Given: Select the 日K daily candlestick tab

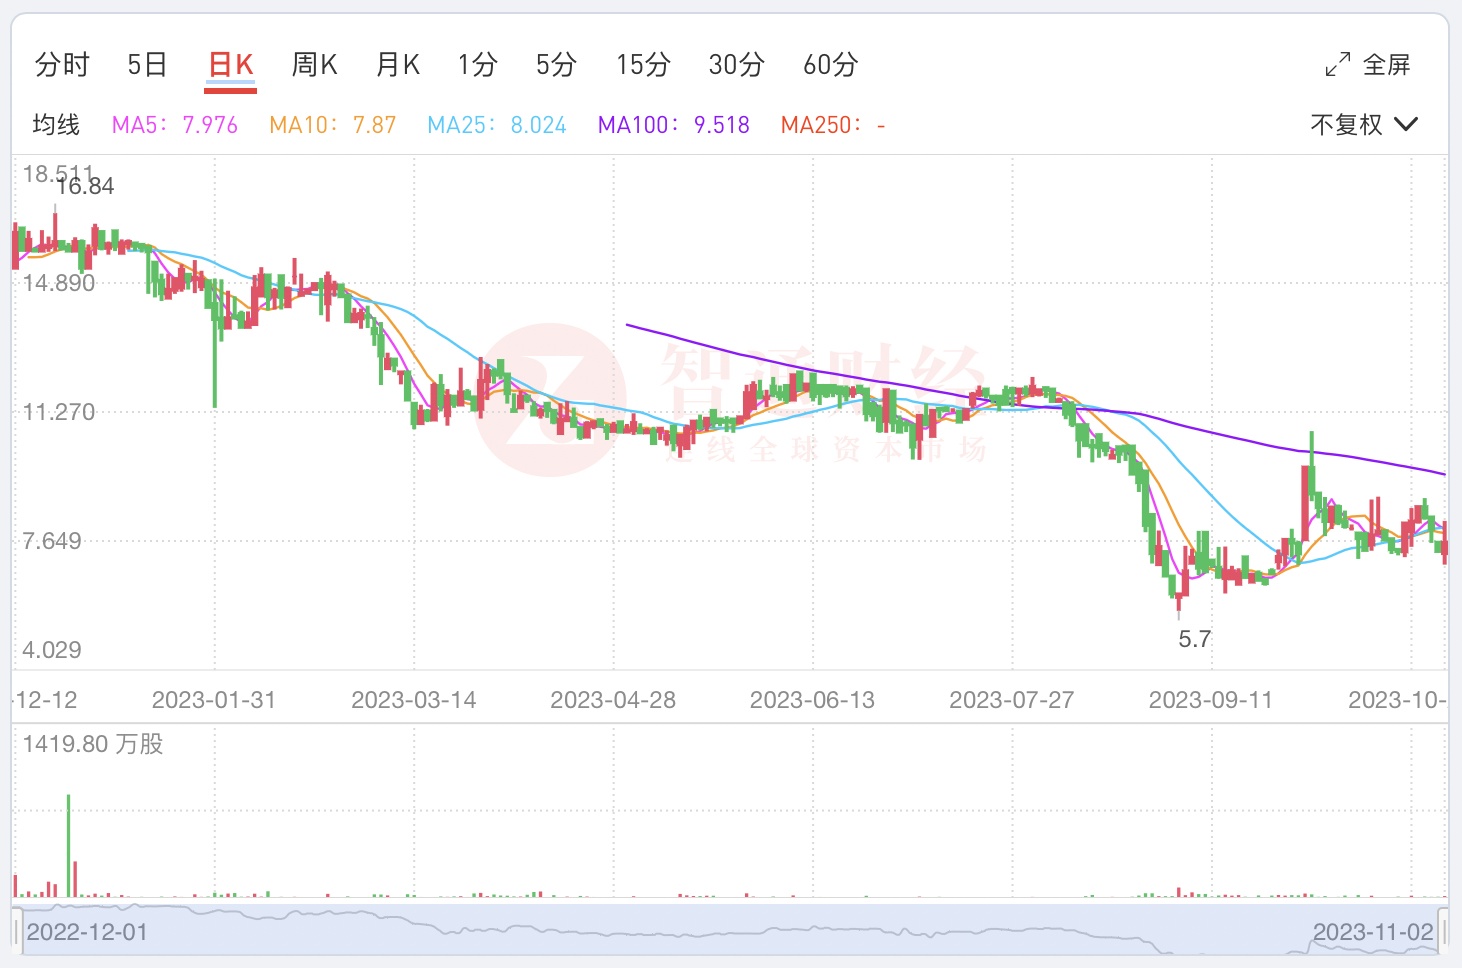Looking at the screenshot, I should tap(230, 65).
